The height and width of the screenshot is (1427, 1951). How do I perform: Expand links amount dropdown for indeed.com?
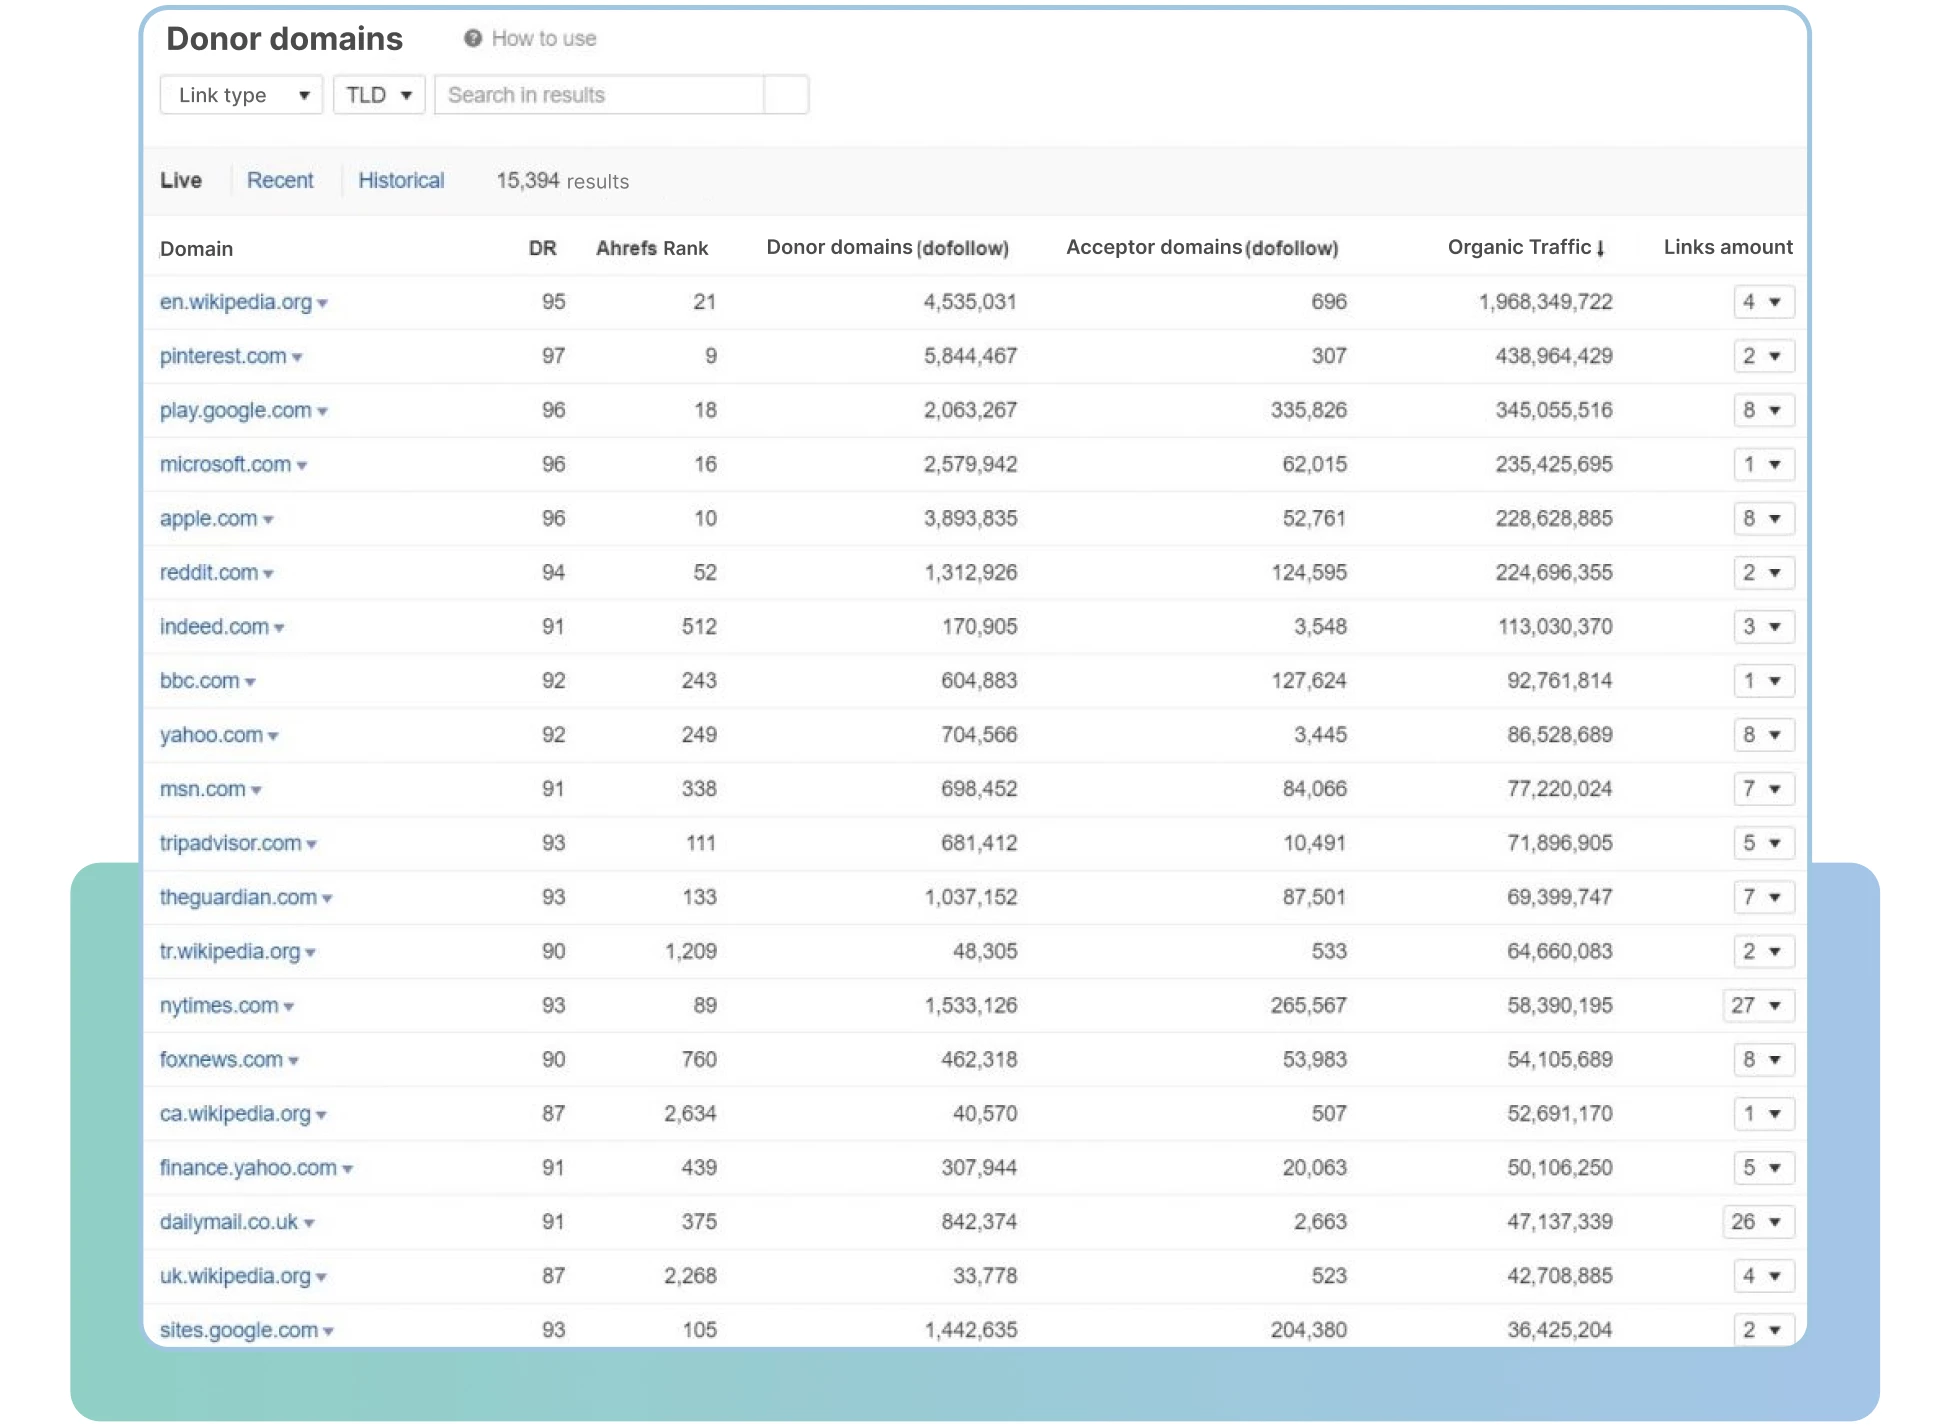coord(1764,626)
